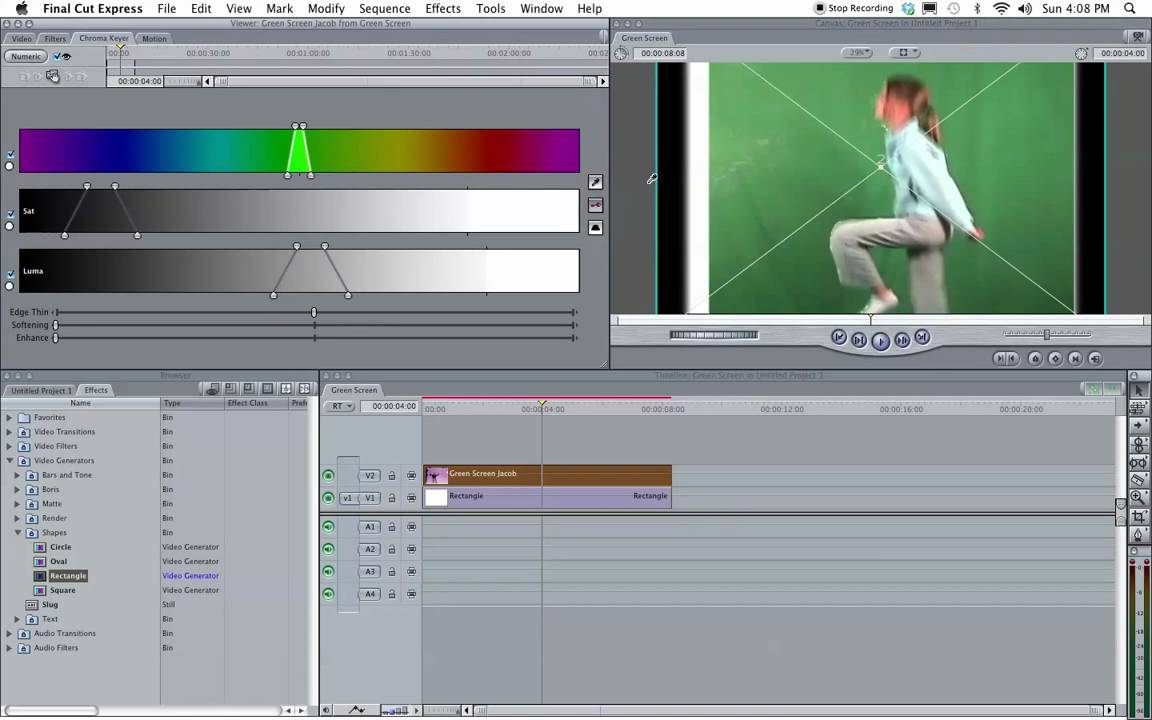
Task: Collapse the Video Generators bin
Action: tap(9, 461)
